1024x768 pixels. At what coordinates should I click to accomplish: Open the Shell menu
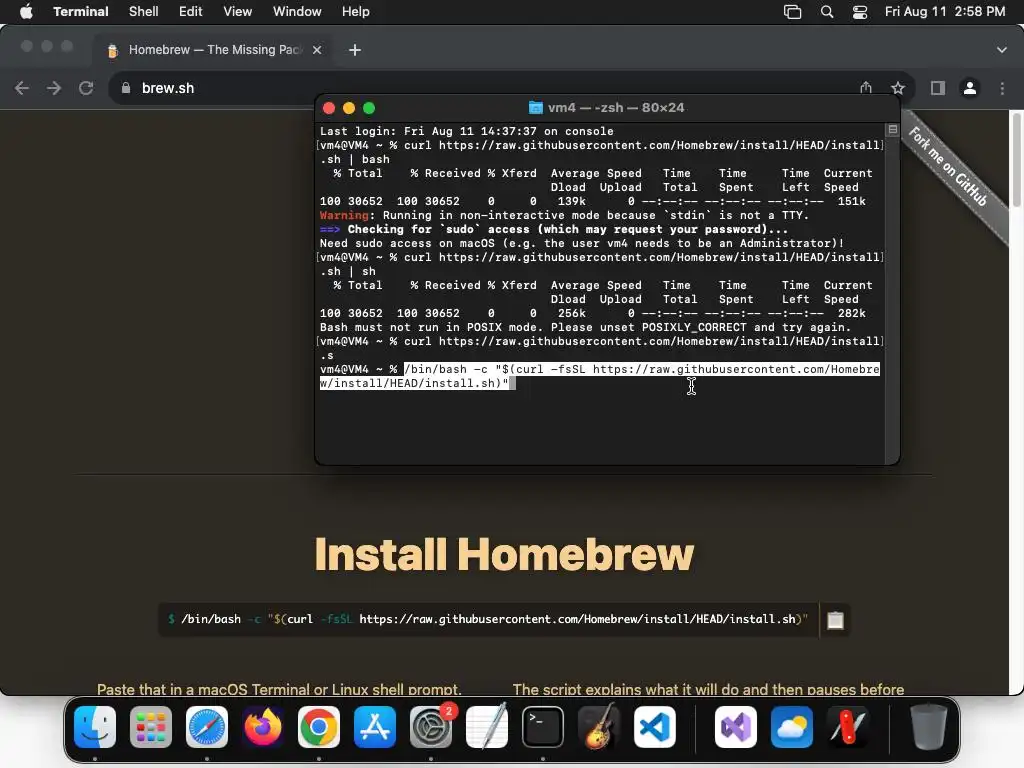point(144,12)
